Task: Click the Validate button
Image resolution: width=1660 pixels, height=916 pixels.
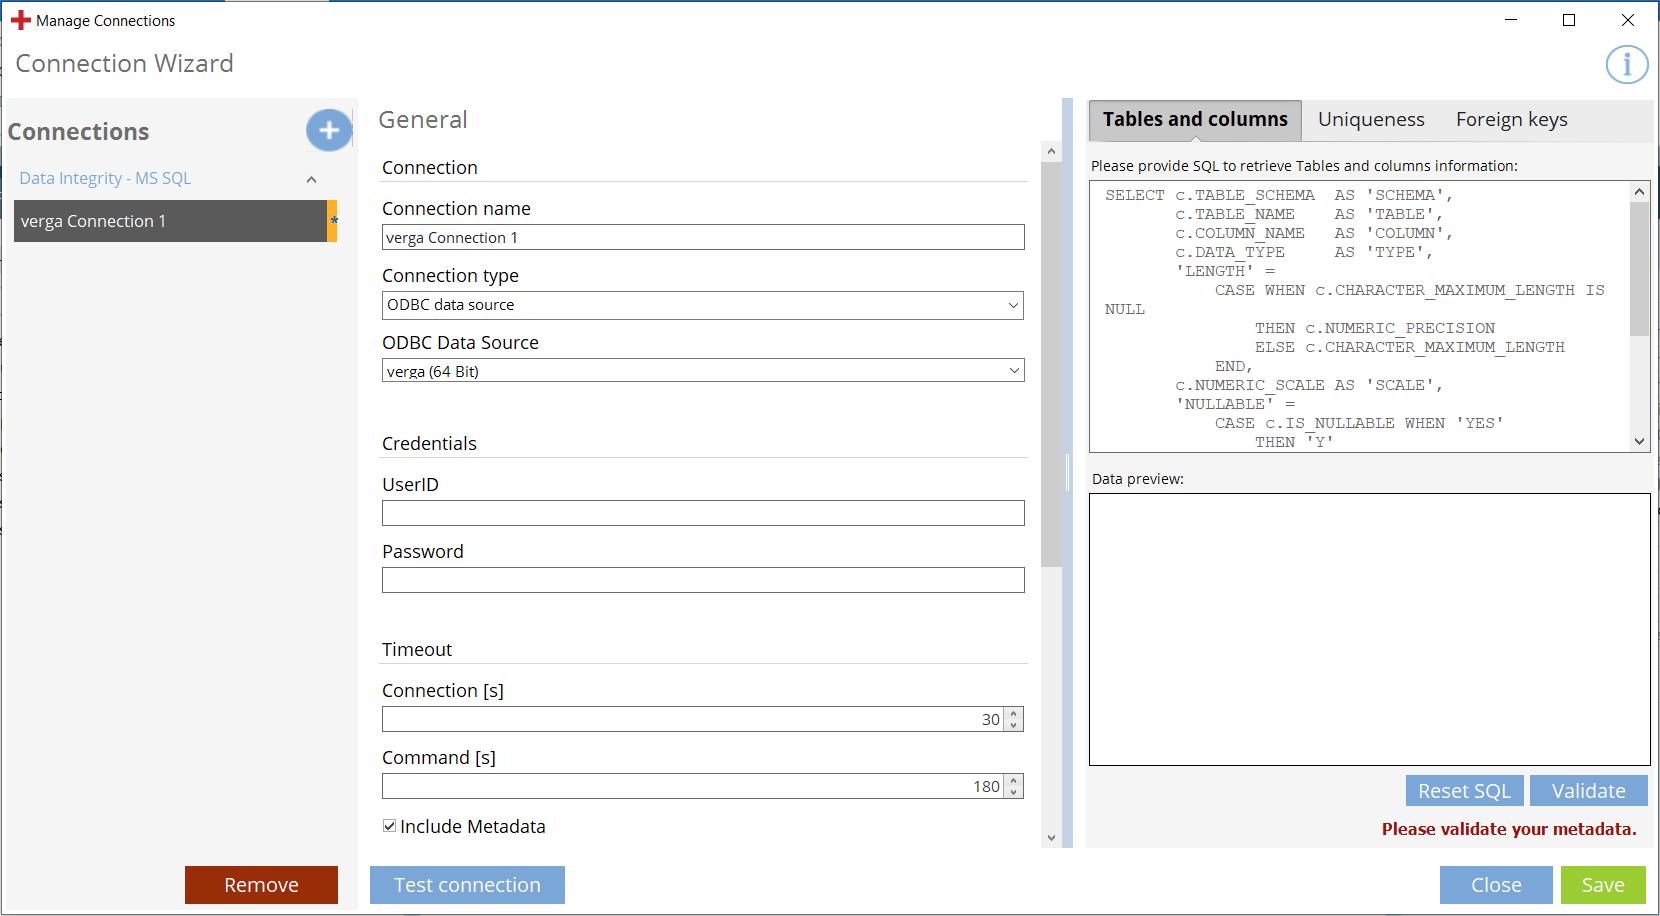Action: click(x=1588, y=791)
